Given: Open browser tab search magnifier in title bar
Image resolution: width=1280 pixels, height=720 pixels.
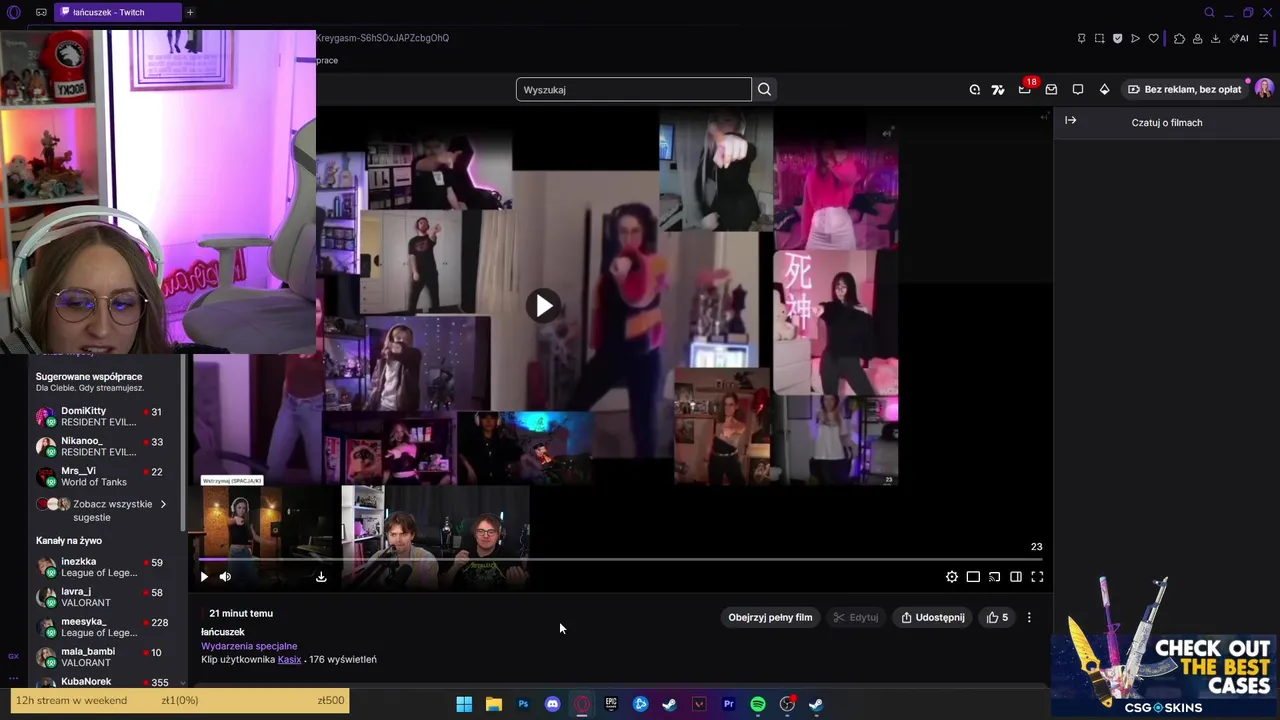Looking at the screenshot, I should click(x=1209, y=12).
